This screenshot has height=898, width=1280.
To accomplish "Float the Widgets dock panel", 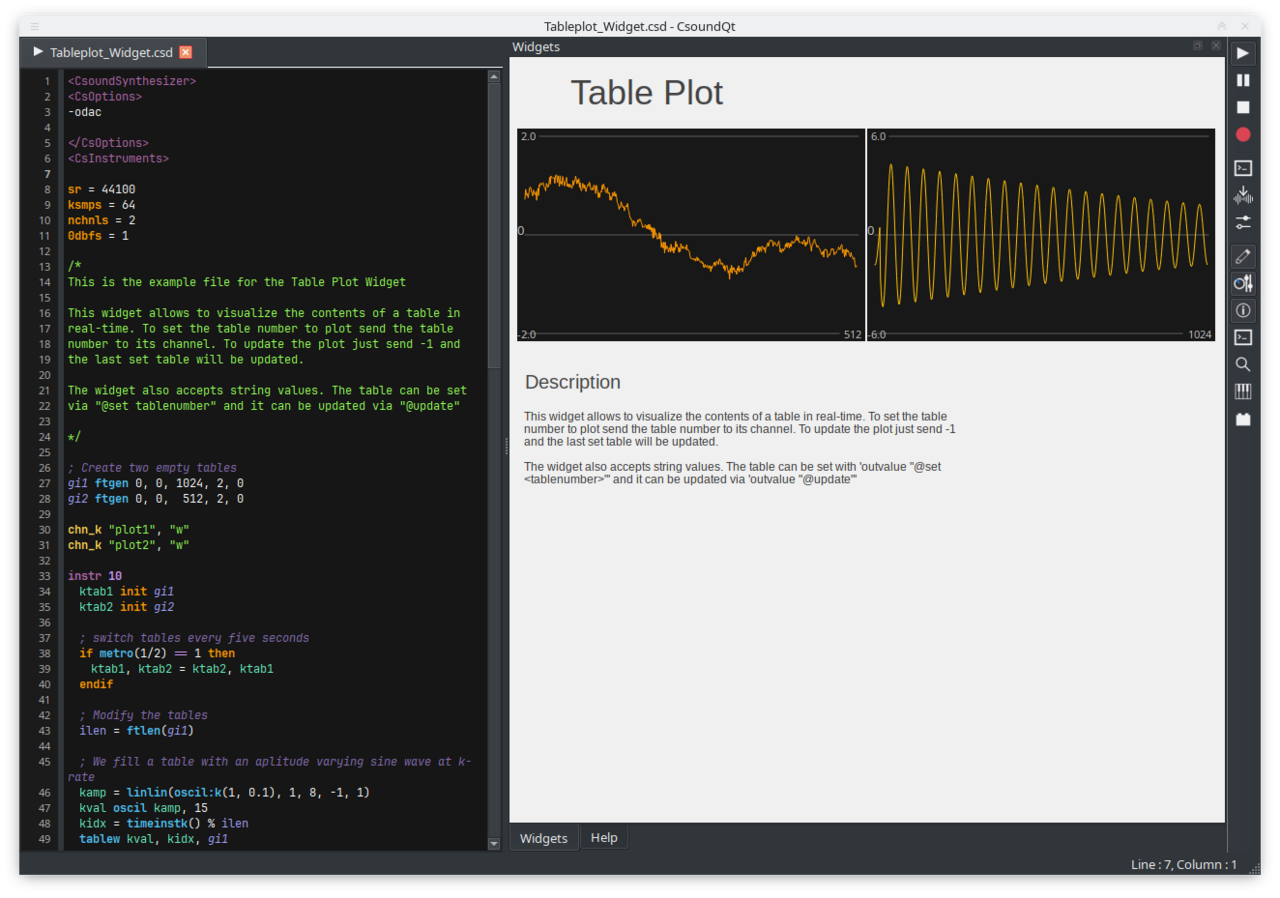I will coord(1197,46).
